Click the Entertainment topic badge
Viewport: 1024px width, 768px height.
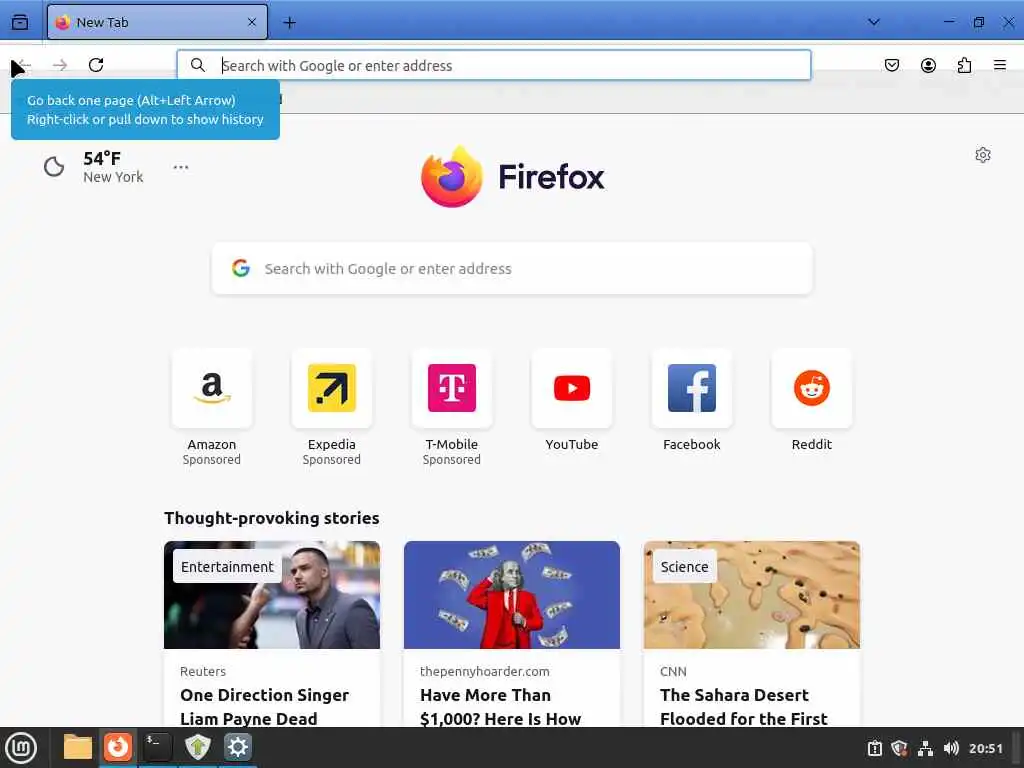[227, 567]
